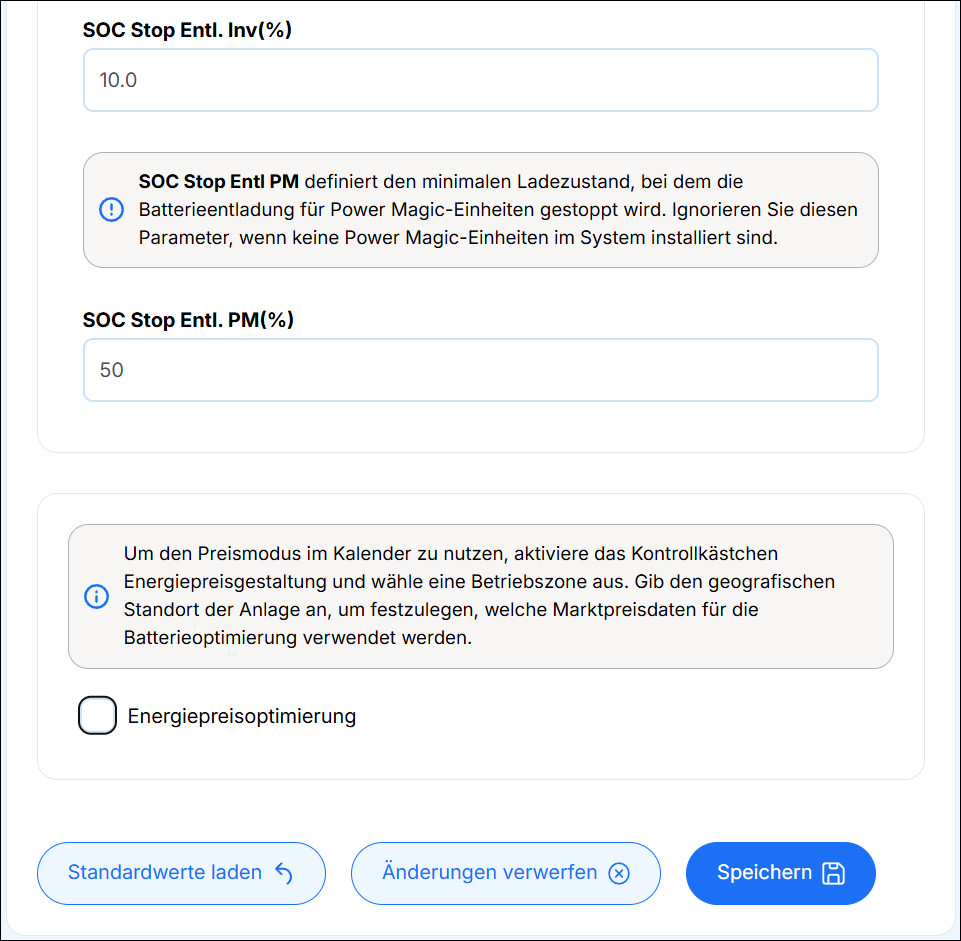Click the floppy disk icon in Speichern

(x=833, y=873)
